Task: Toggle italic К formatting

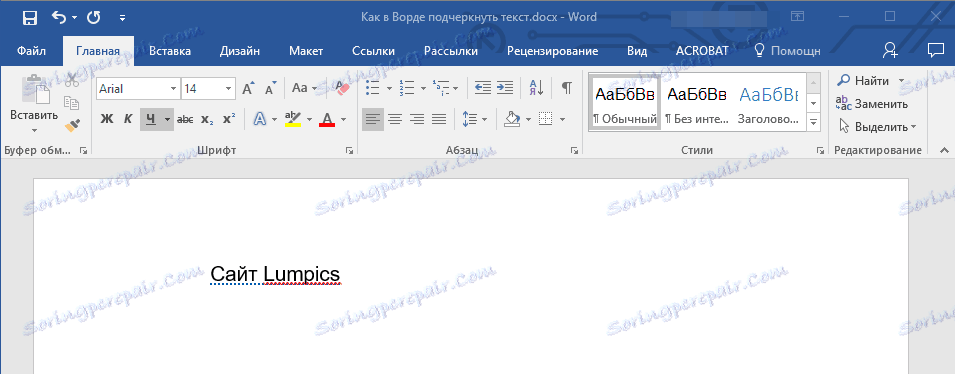Action: pos(128,119)
